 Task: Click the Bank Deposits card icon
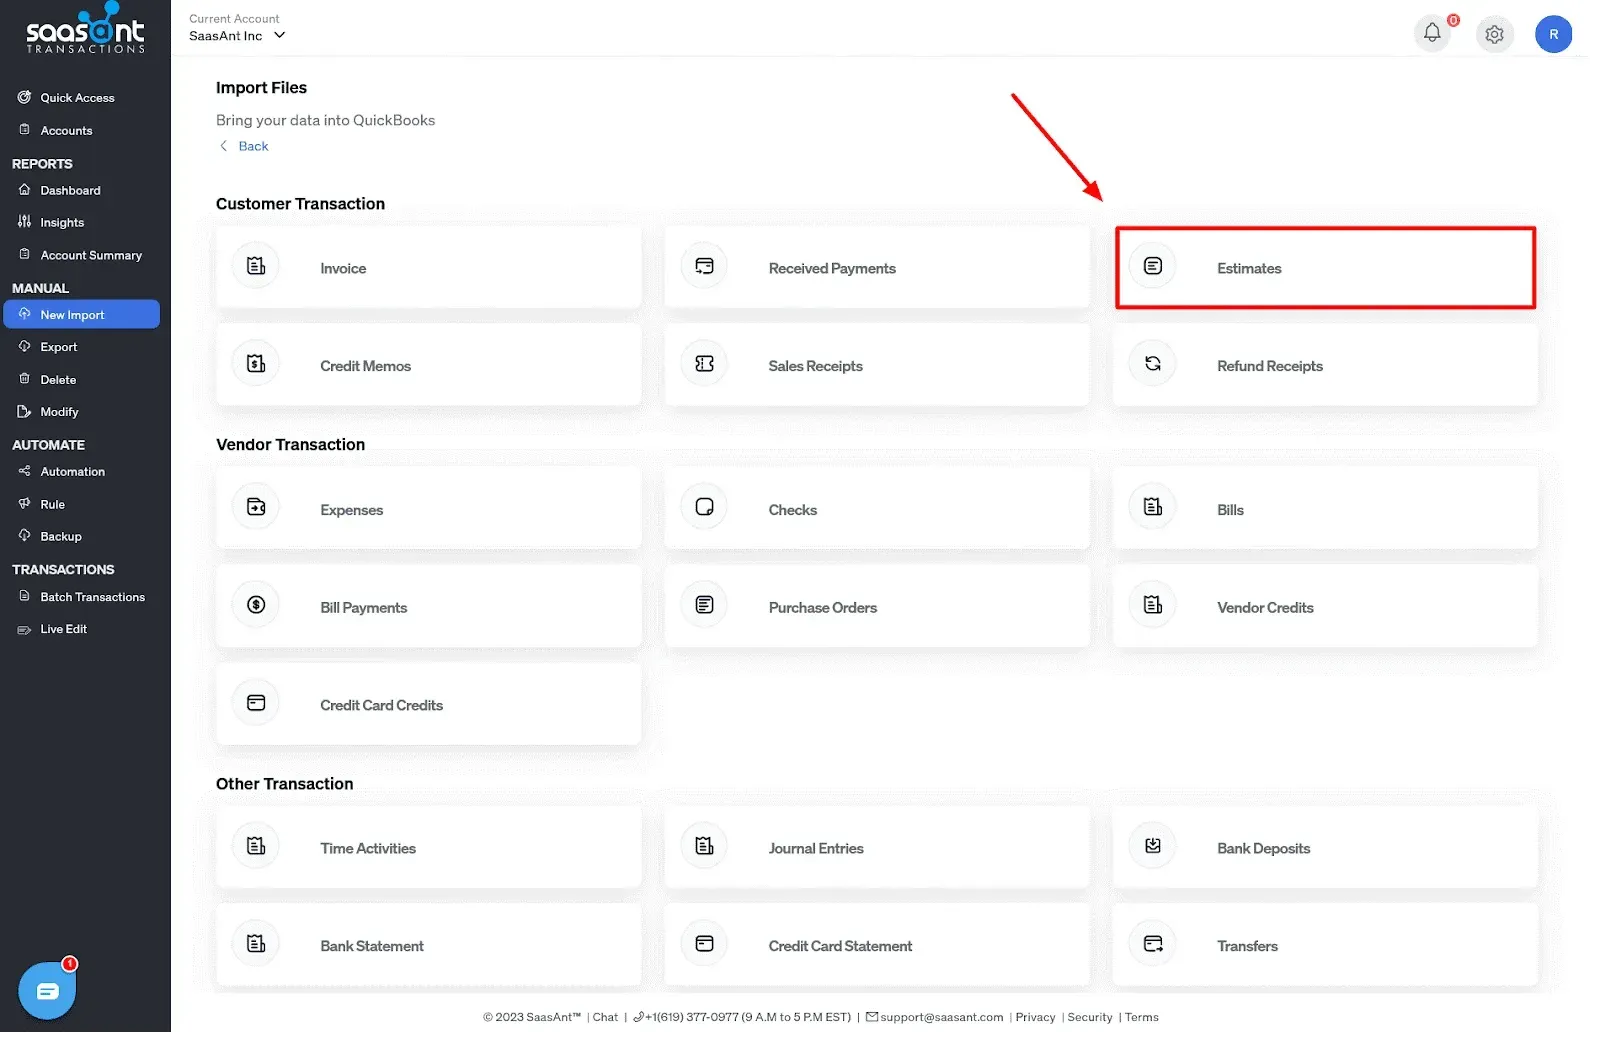(x=1152, y=846)
